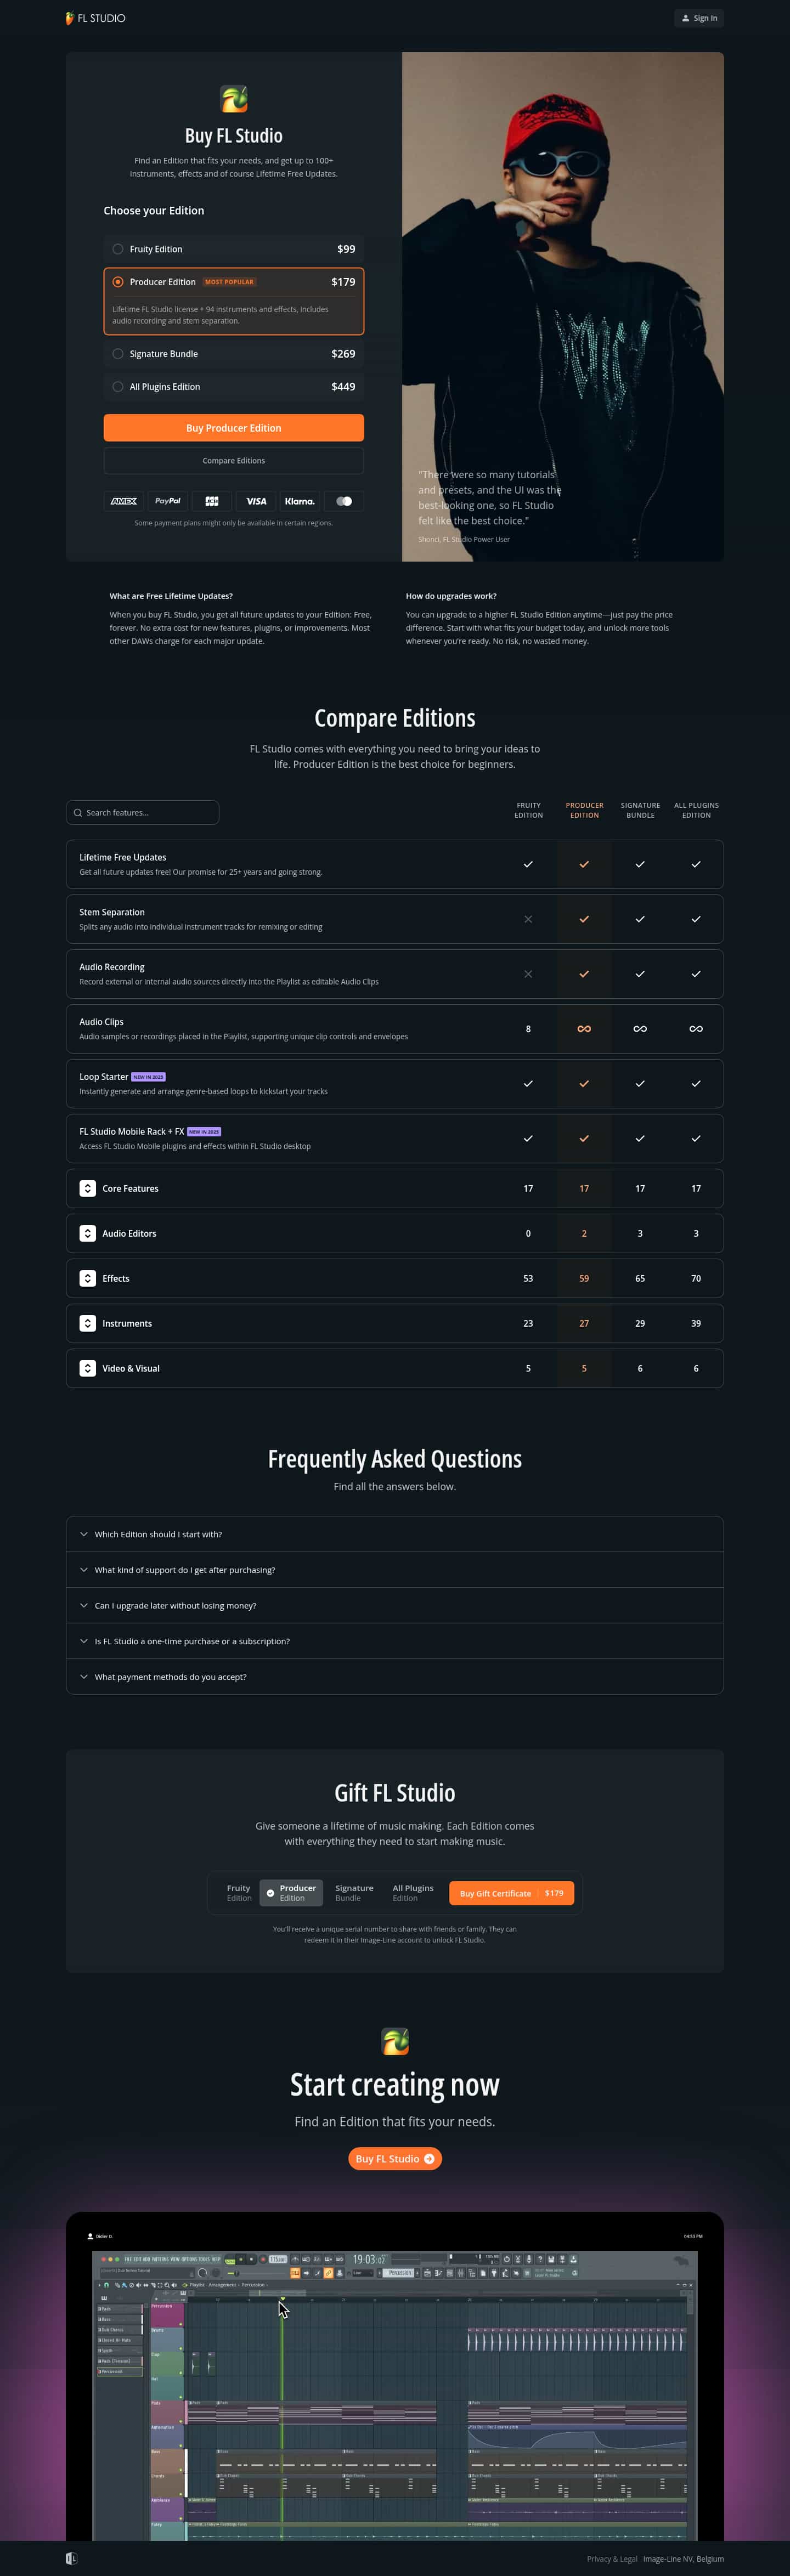Open the "Which Edition should I start with?" FAQ
790x2576 pixels.
[x=158, y=1534]
